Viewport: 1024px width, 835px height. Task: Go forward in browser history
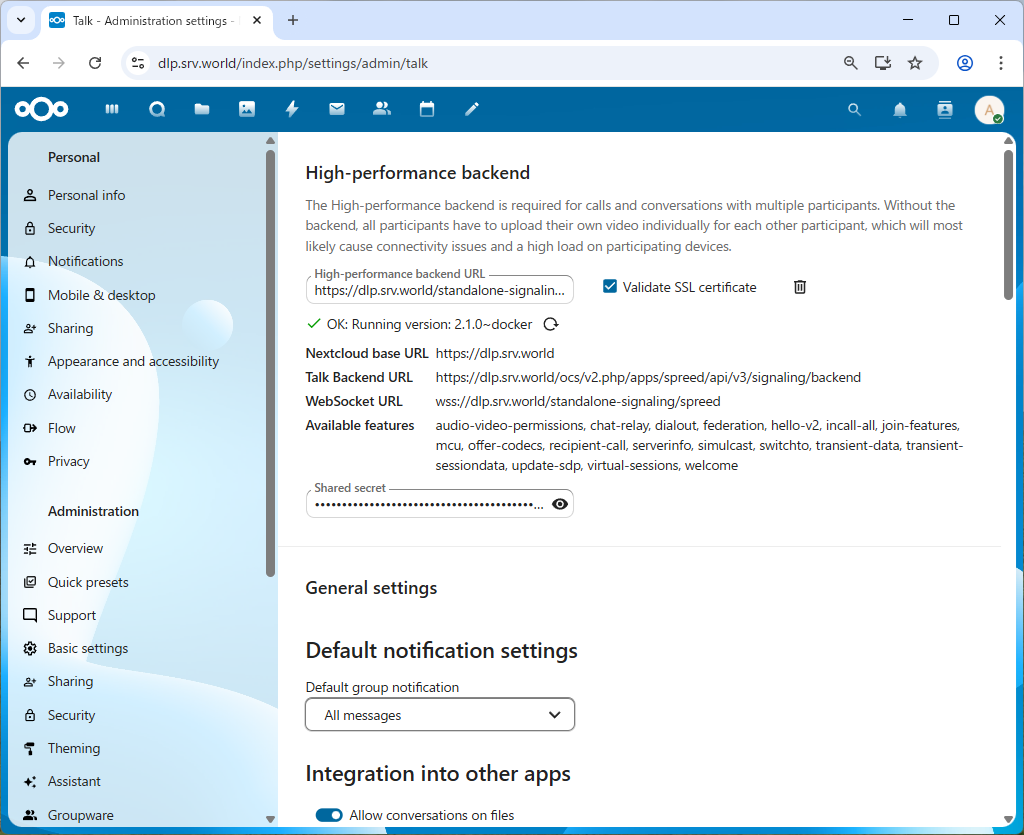(x=59, y=63)
